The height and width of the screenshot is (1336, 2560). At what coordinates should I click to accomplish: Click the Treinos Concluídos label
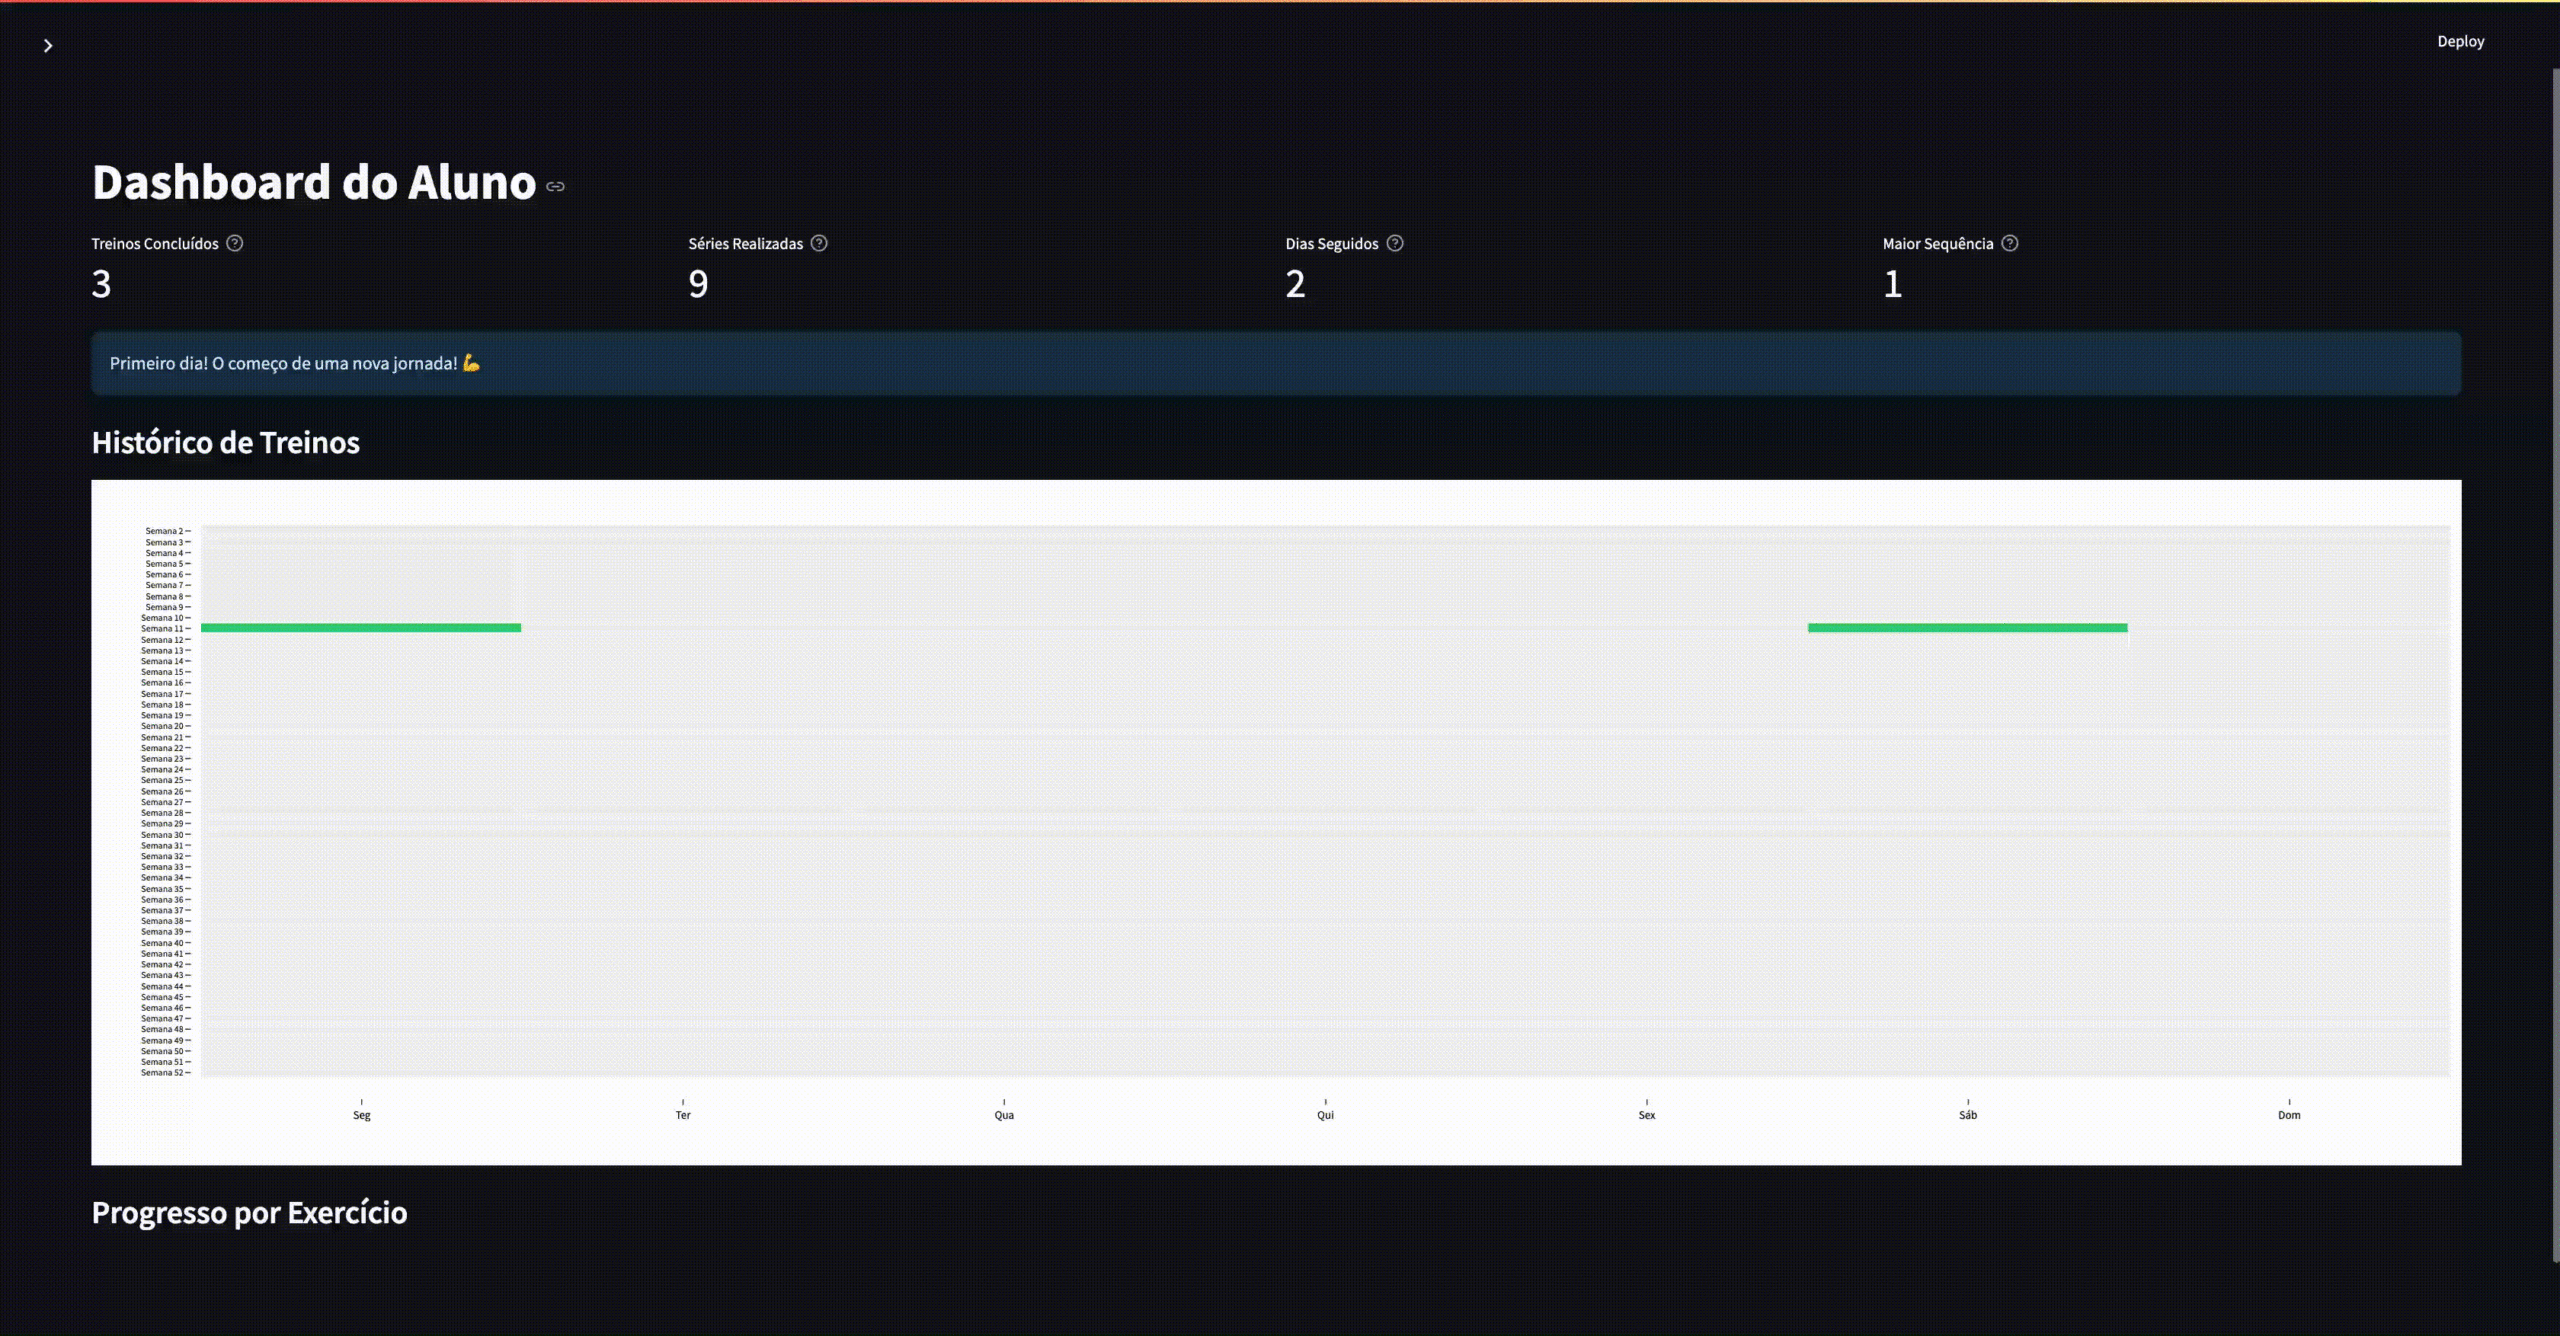coord(155,244)
